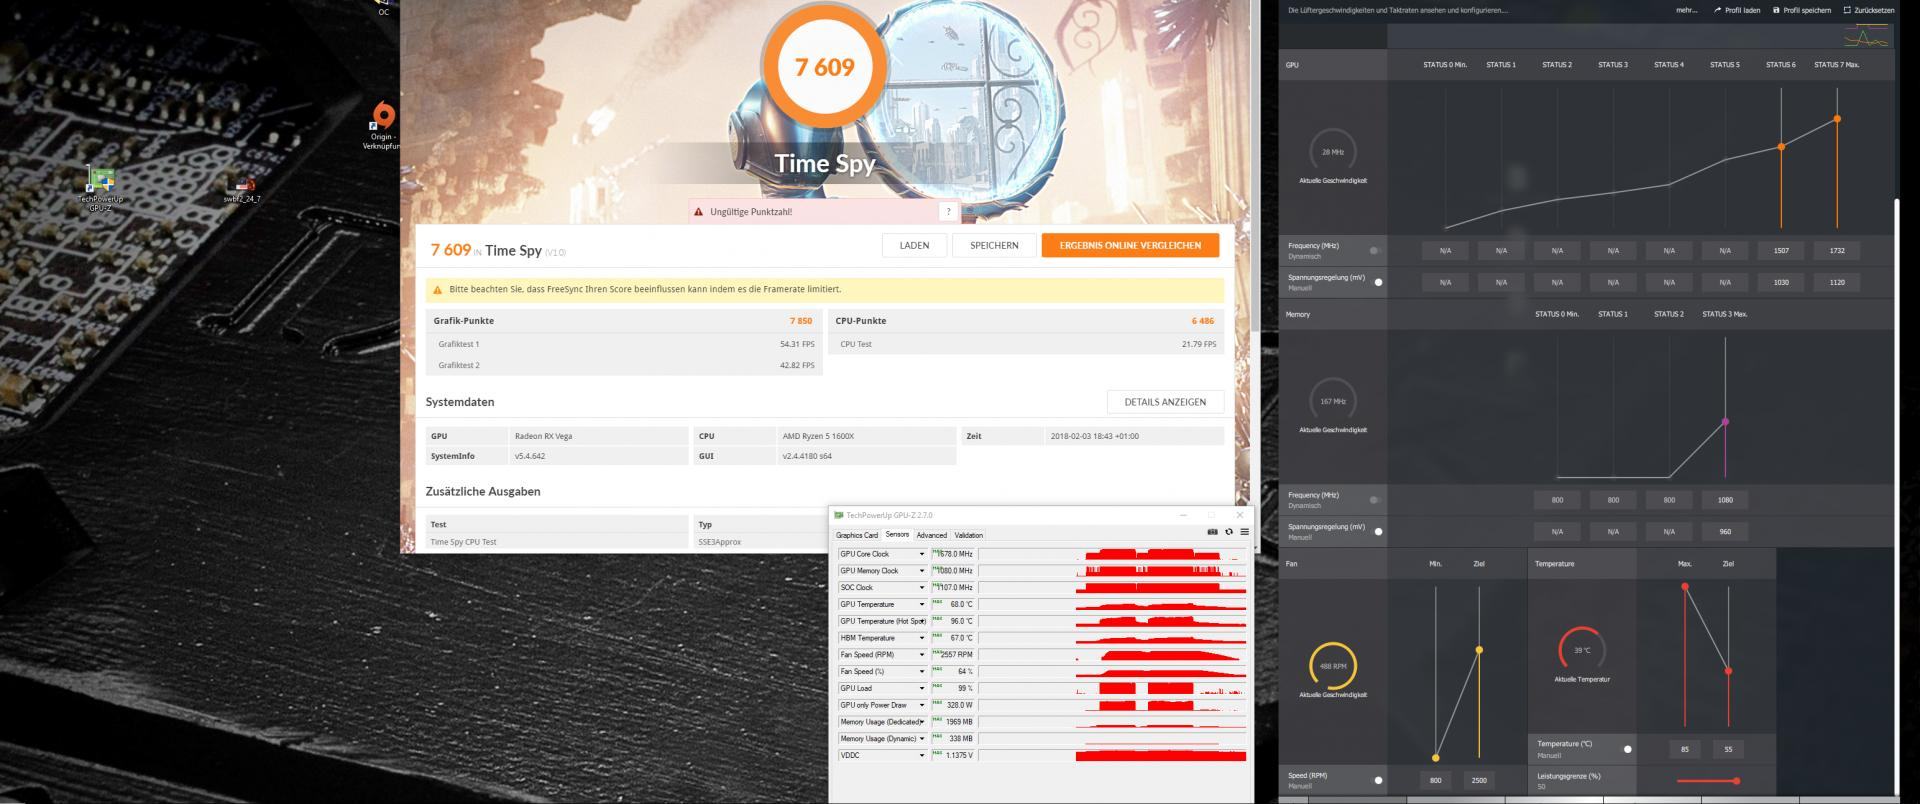Click the Profil speichern disk icon
Image resolution: width=1920 pixels, height=804 pixels.
pyautogui.click(x=1776, y=10)
